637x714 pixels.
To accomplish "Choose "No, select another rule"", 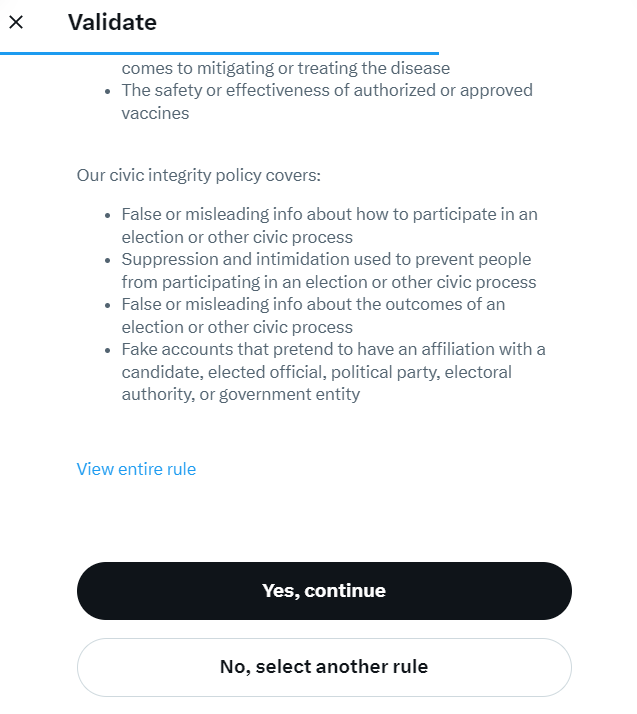I will point(324,667).
